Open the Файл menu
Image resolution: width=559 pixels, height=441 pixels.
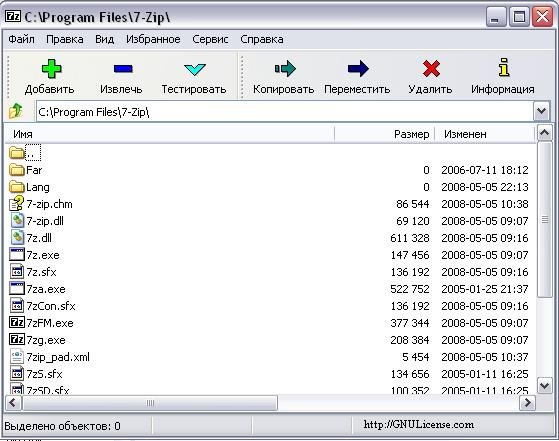coord(21,39)
